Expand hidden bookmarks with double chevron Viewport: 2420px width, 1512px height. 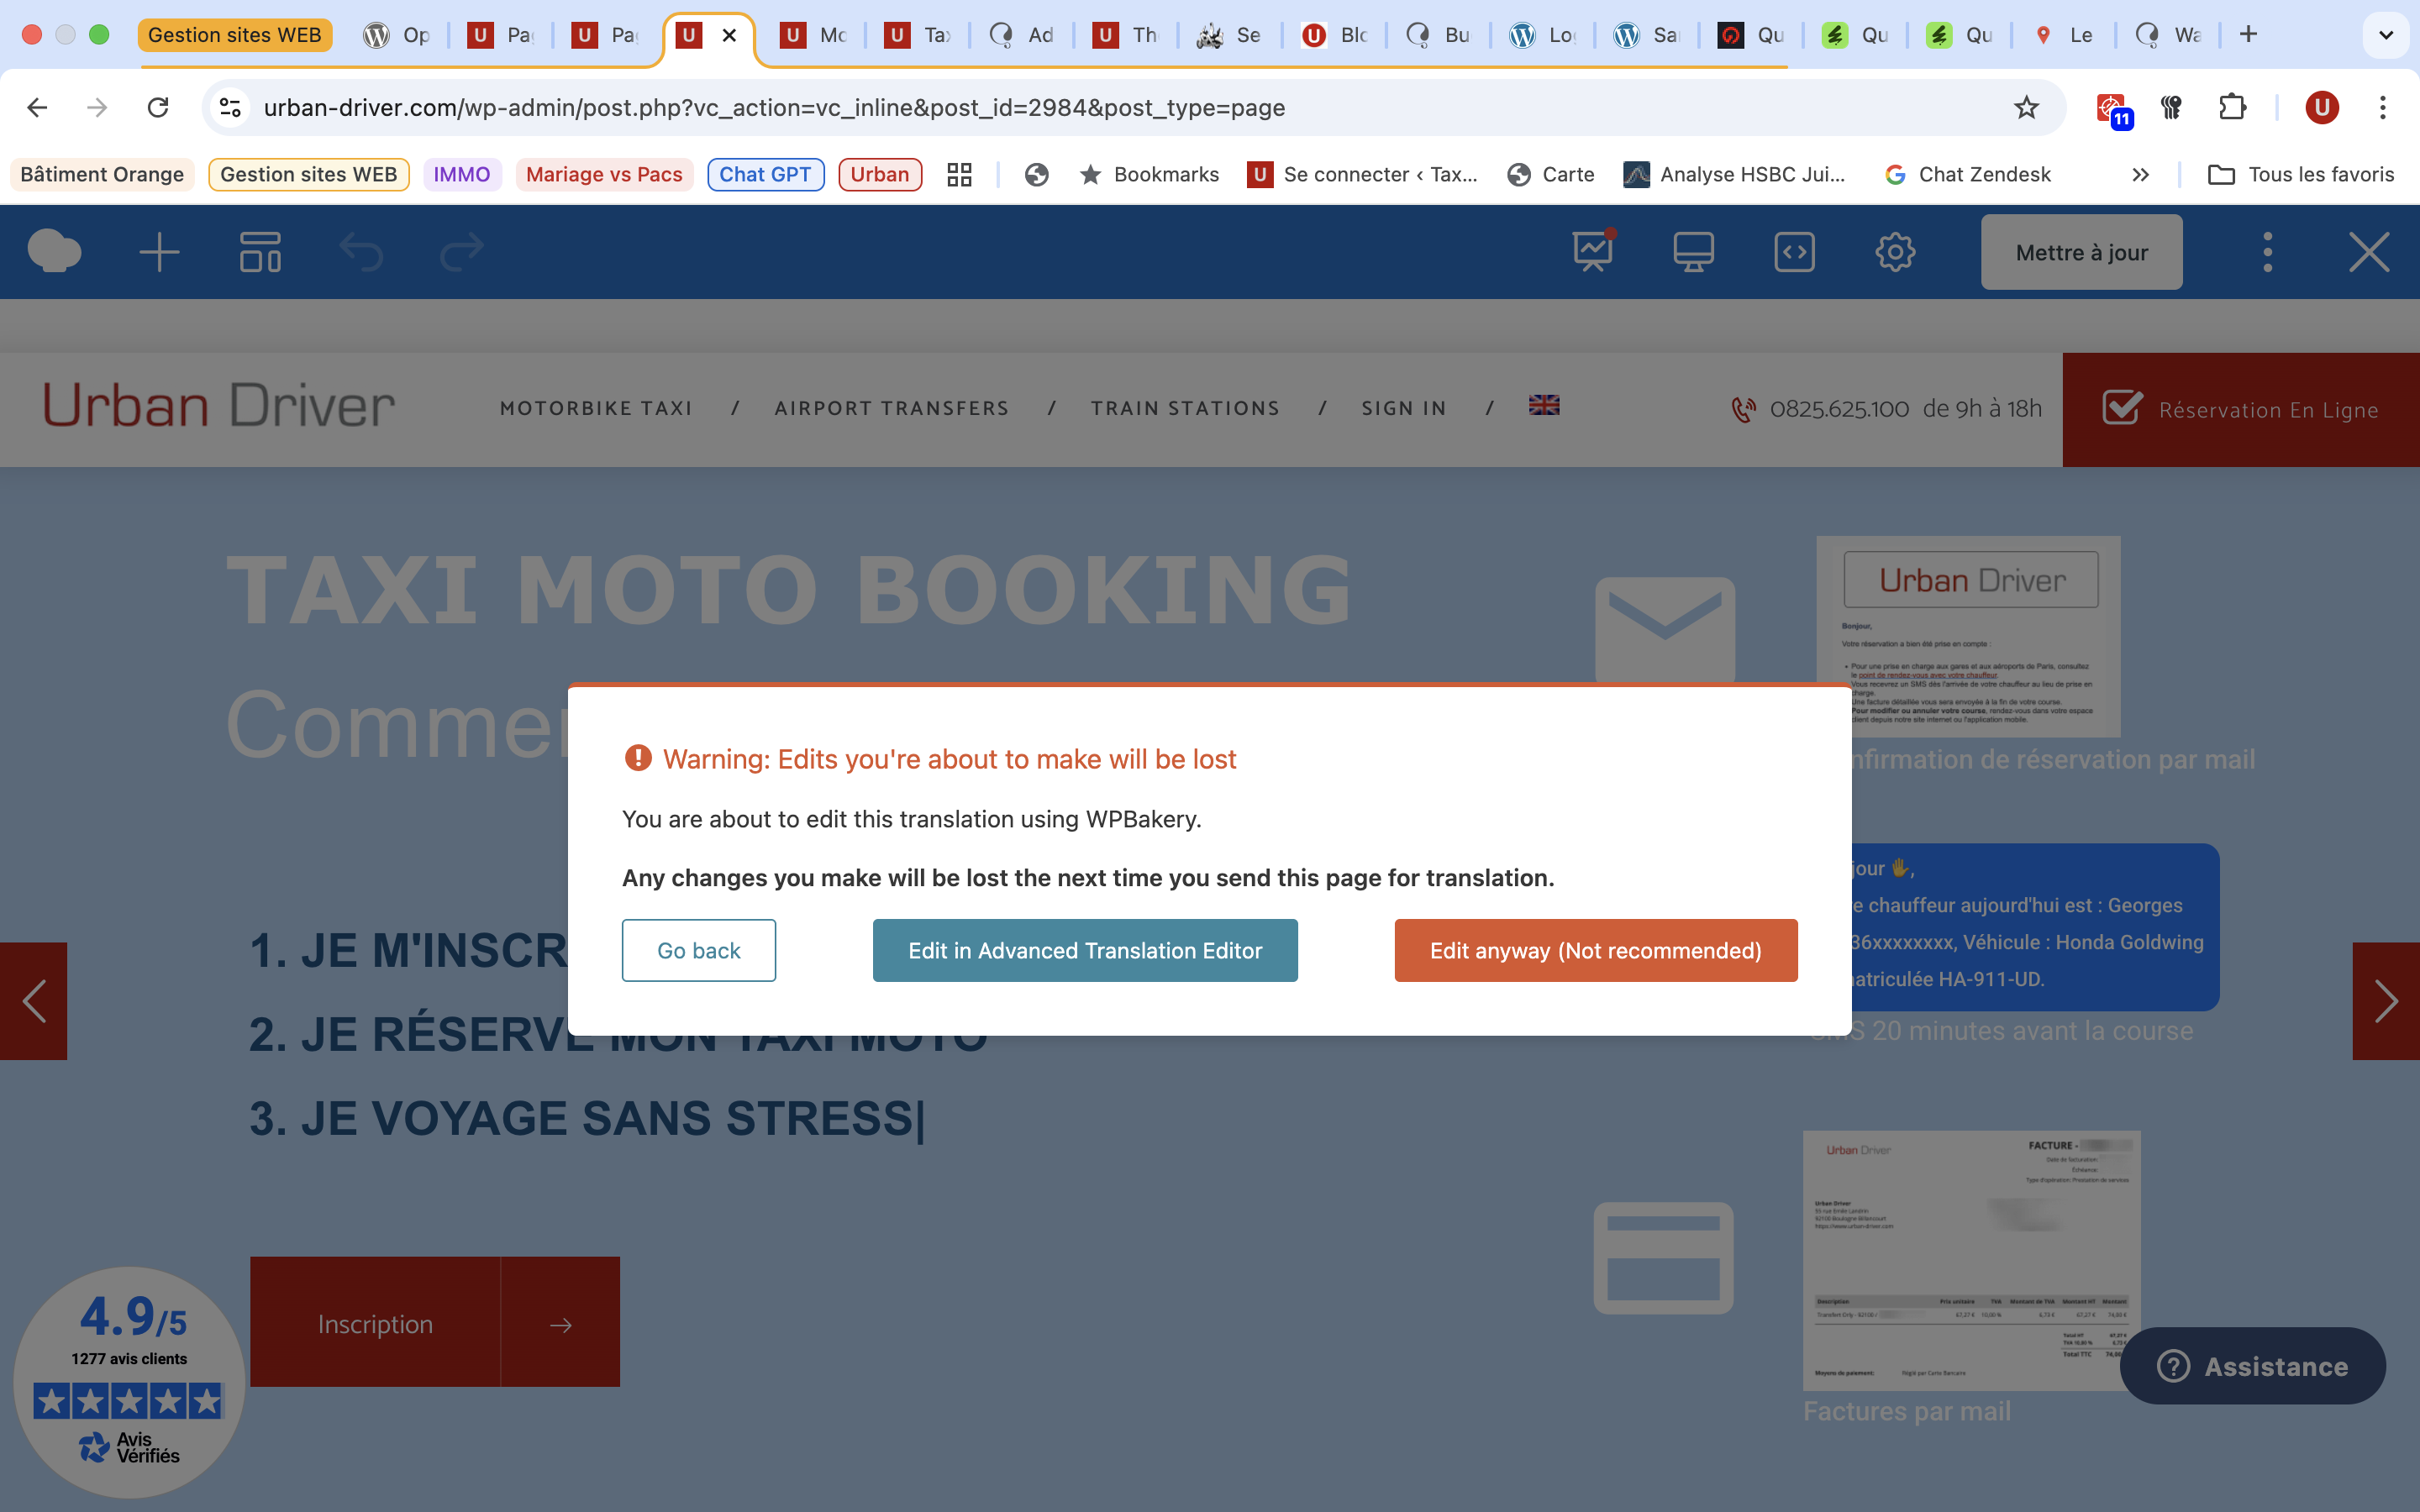point(2140,174)
